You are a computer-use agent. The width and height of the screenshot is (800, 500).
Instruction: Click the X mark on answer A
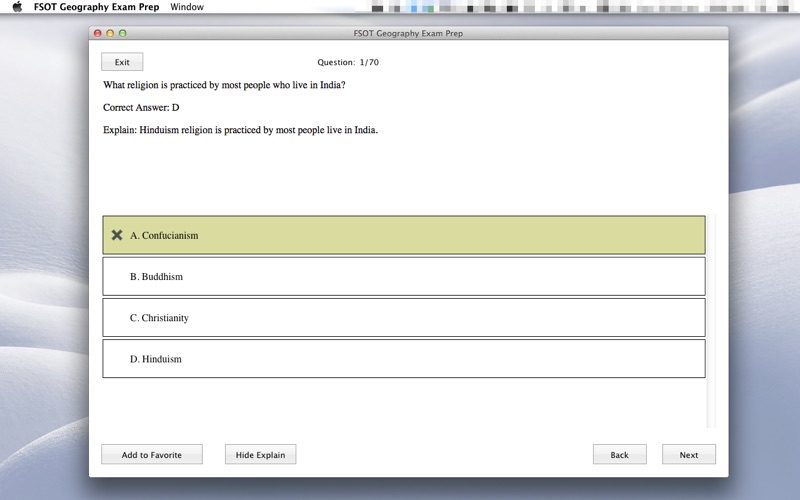tap(117, 235)
